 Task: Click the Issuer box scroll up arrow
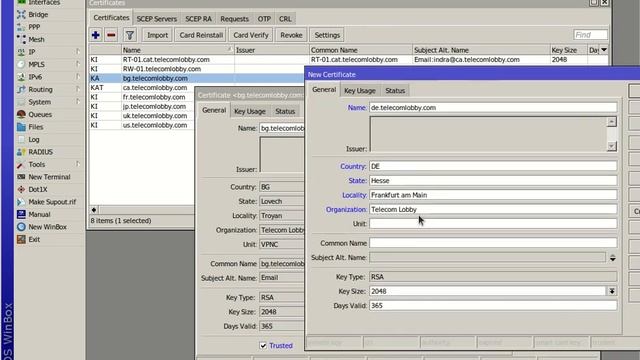pos(611,122)
